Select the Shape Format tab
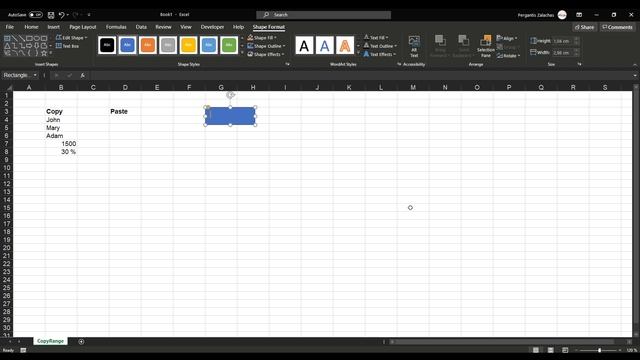Viewport: 640px width, 360px height. pyautogui.click(x=269, y=27)
